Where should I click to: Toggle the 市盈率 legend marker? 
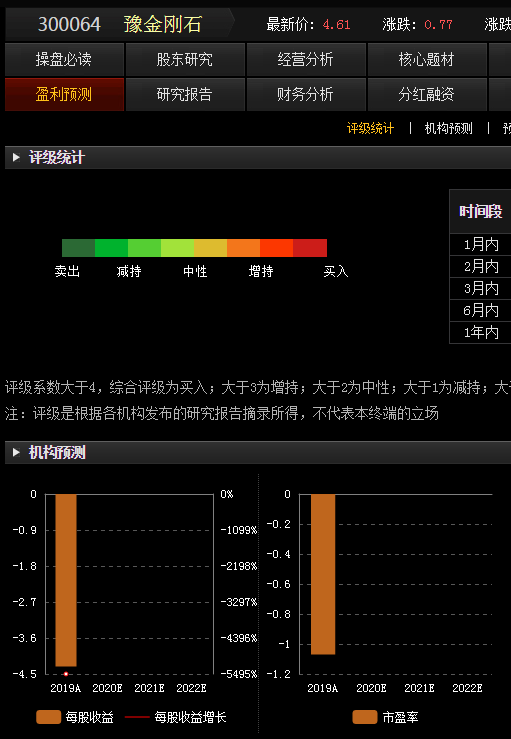pyautogui.click(x=365, y=717)
